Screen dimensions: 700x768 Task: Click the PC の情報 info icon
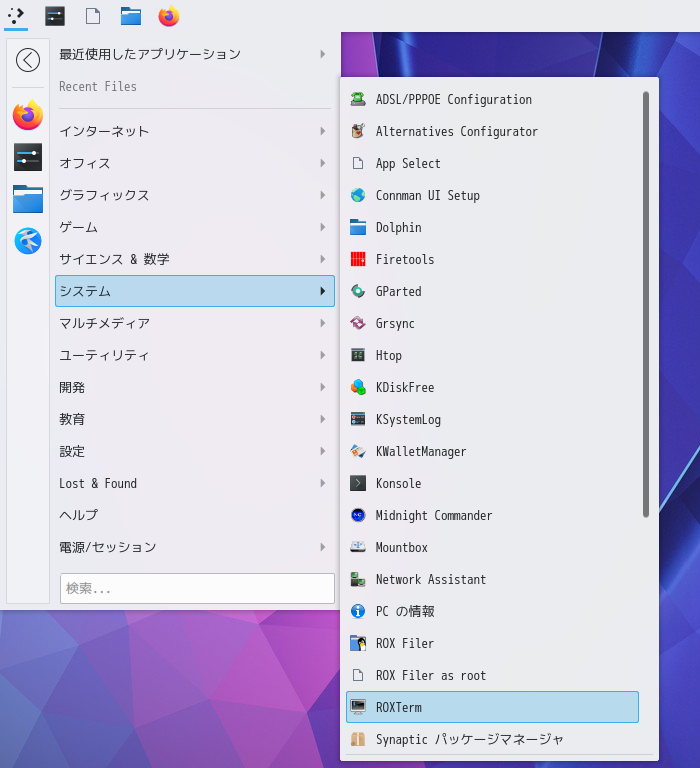[358, 611]
